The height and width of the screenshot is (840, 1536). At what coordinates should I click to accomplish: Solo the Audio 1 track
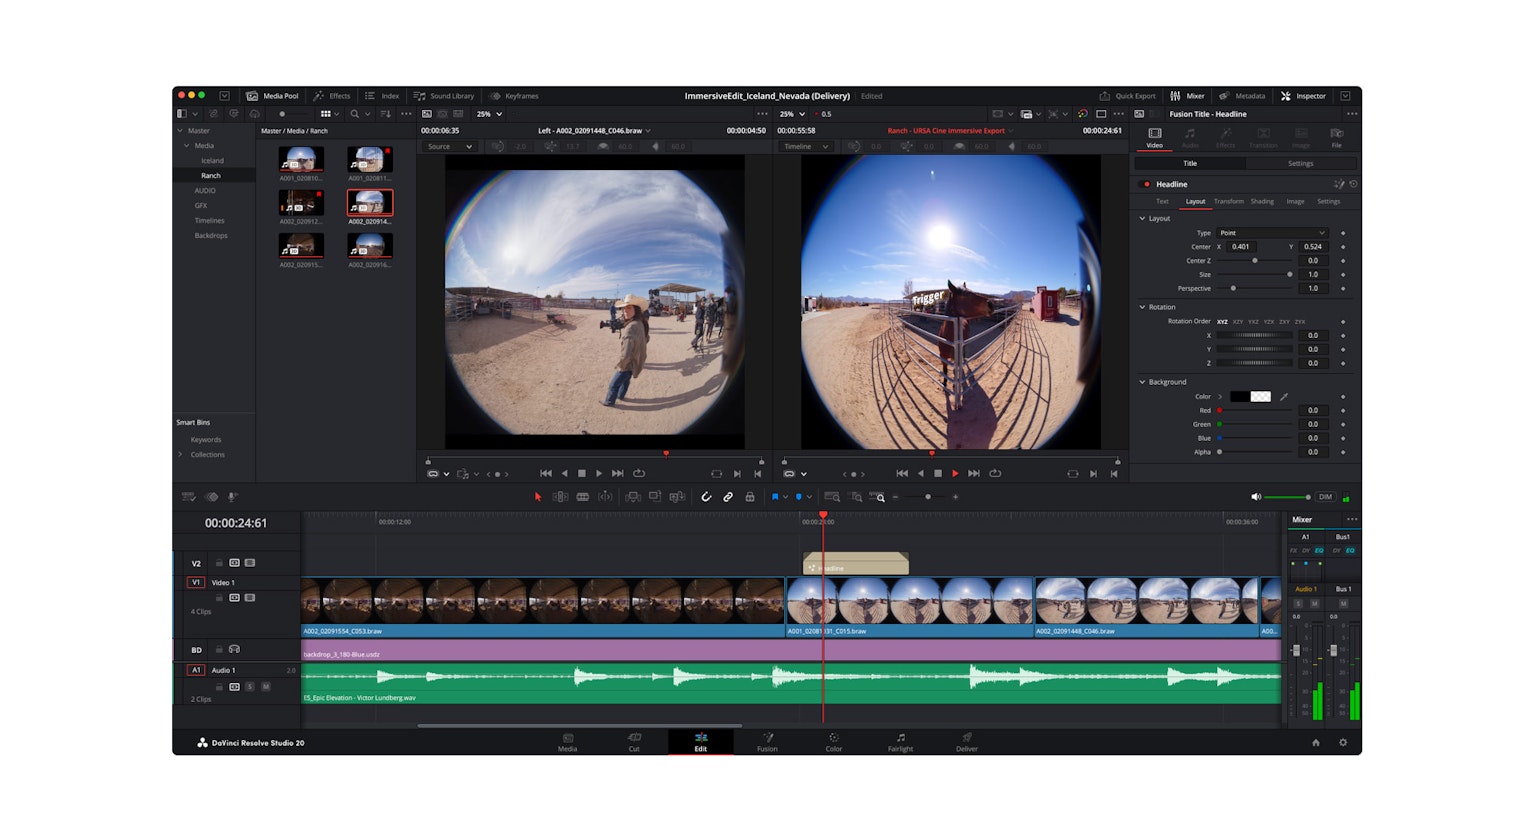click(252, 687)
